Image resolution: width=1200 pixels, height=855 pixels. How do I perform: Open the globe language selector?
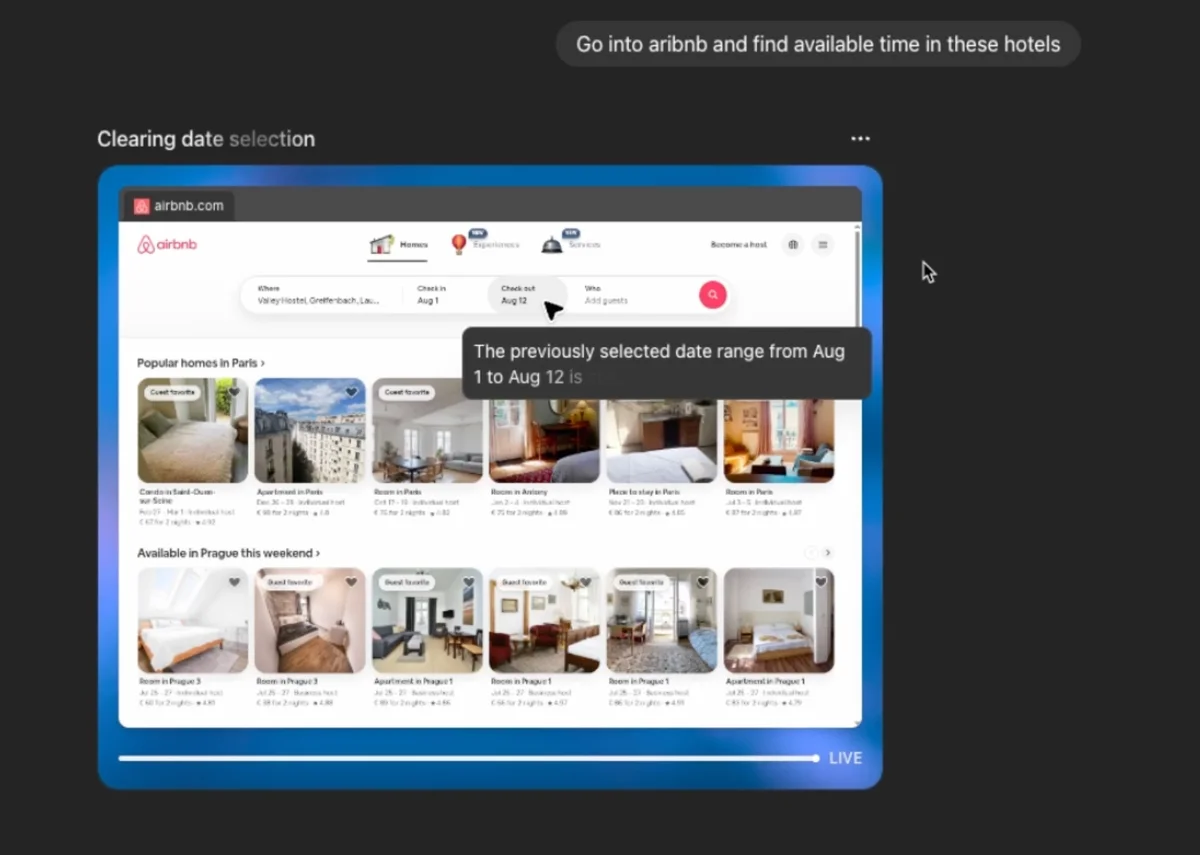click(x=793, y=244)
